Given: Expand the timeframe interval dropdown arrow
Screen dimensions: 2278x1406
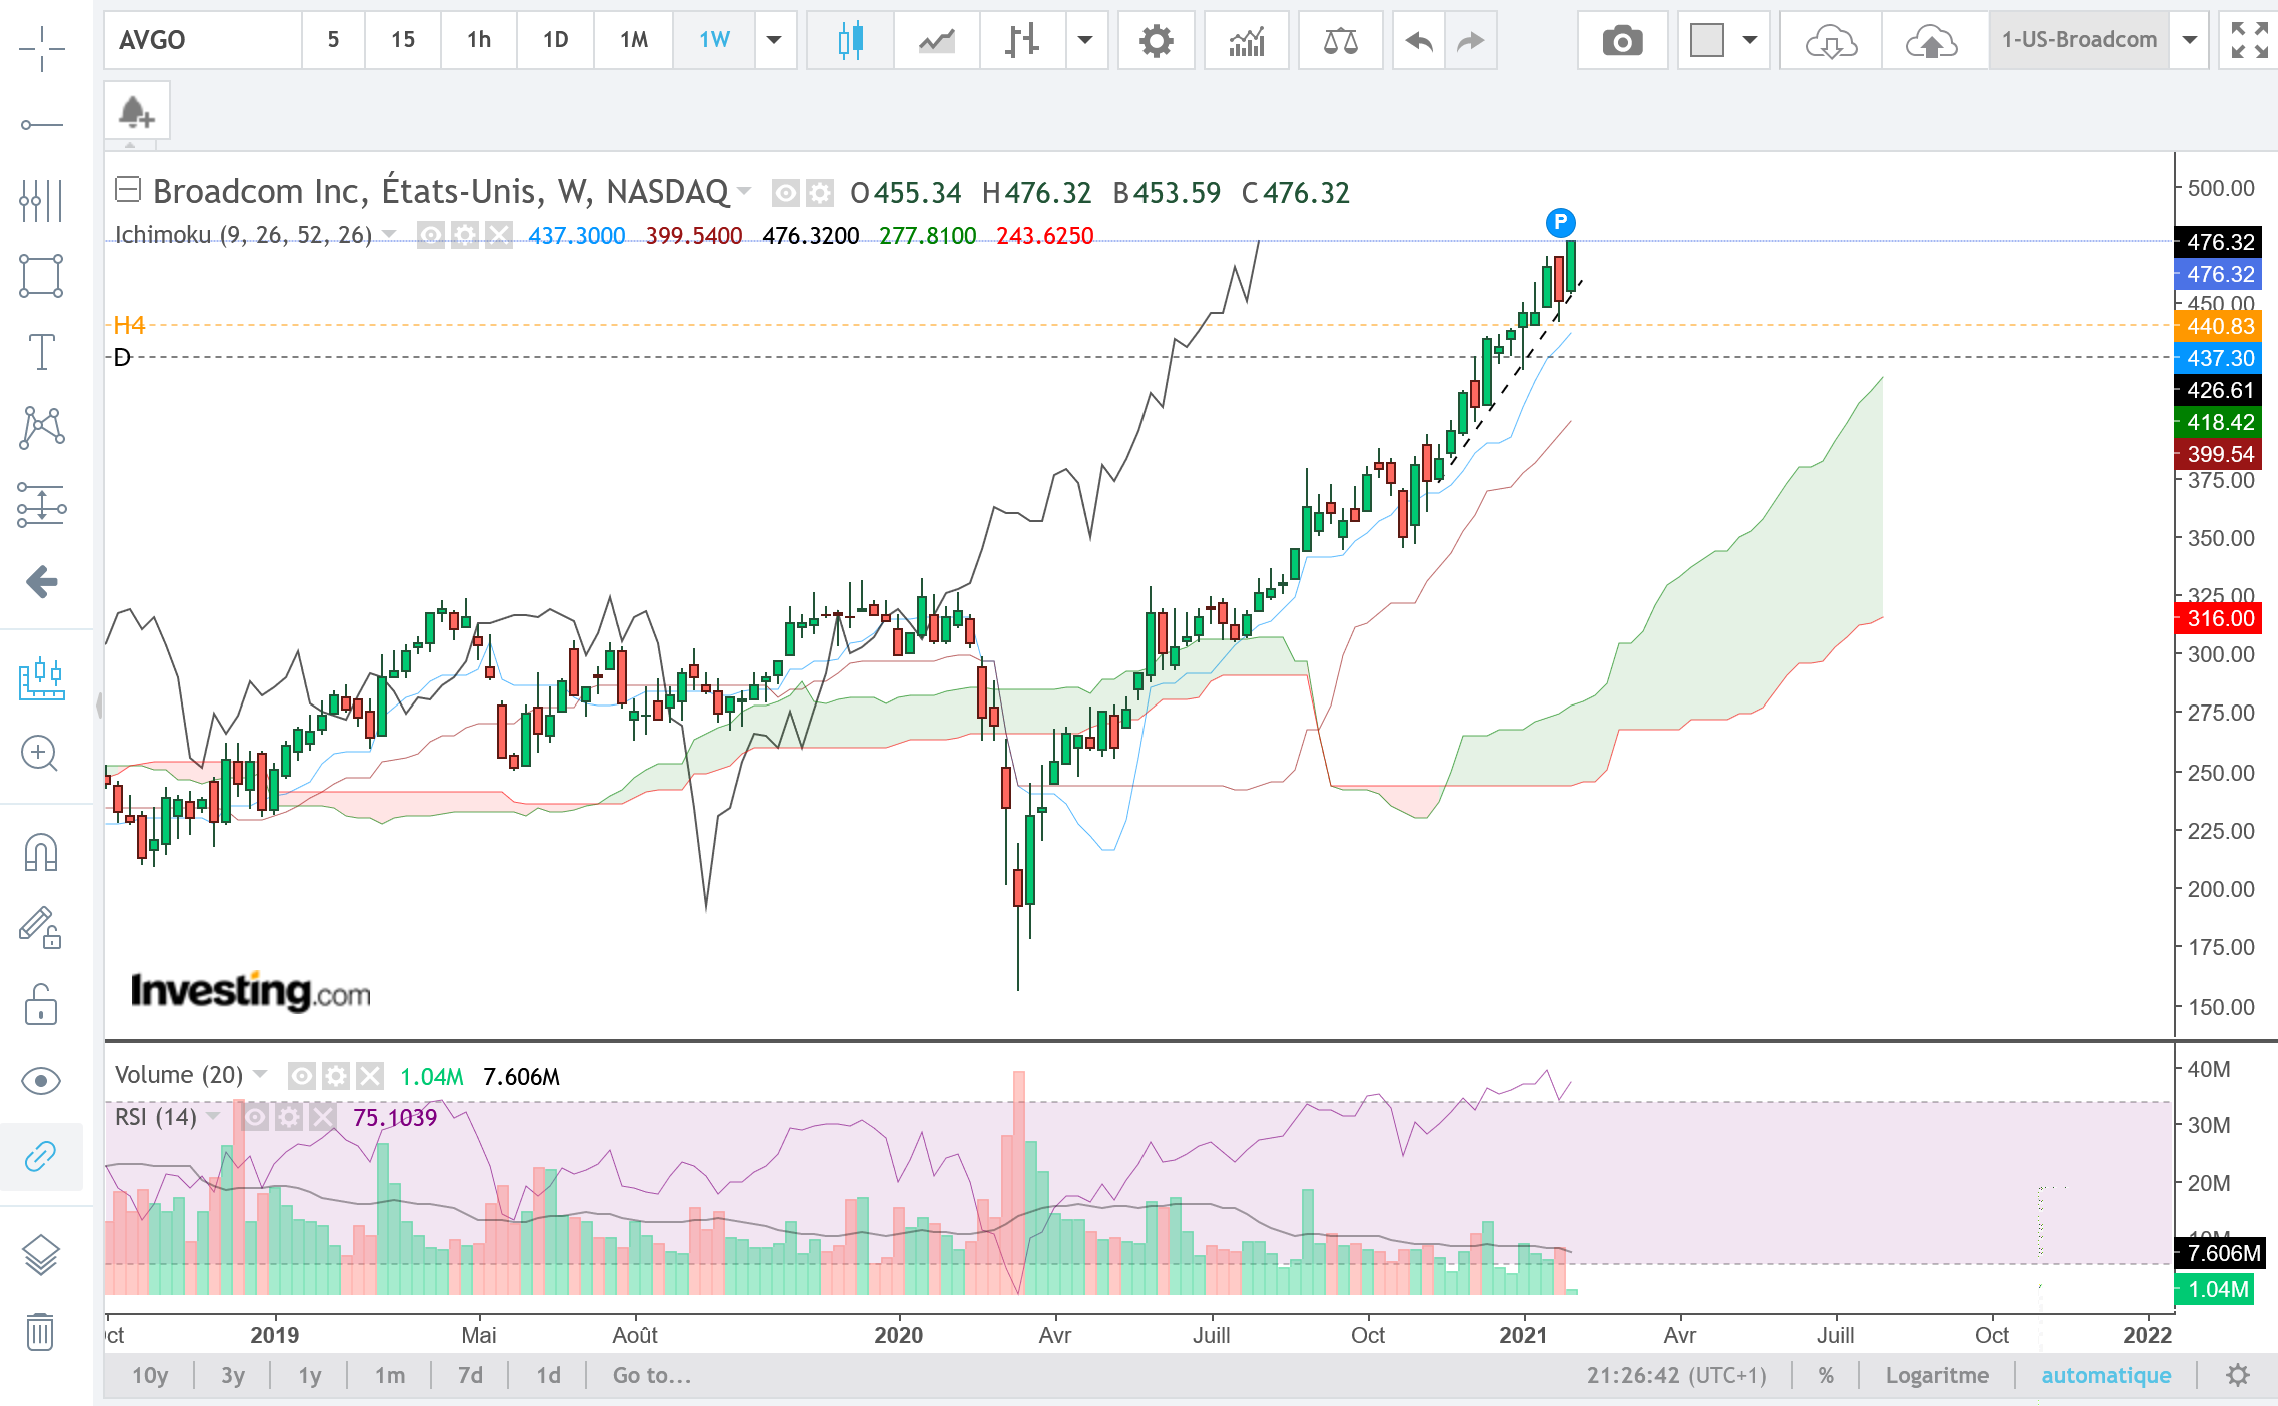Looking at the screenshot, I should (x=774, y=41).
